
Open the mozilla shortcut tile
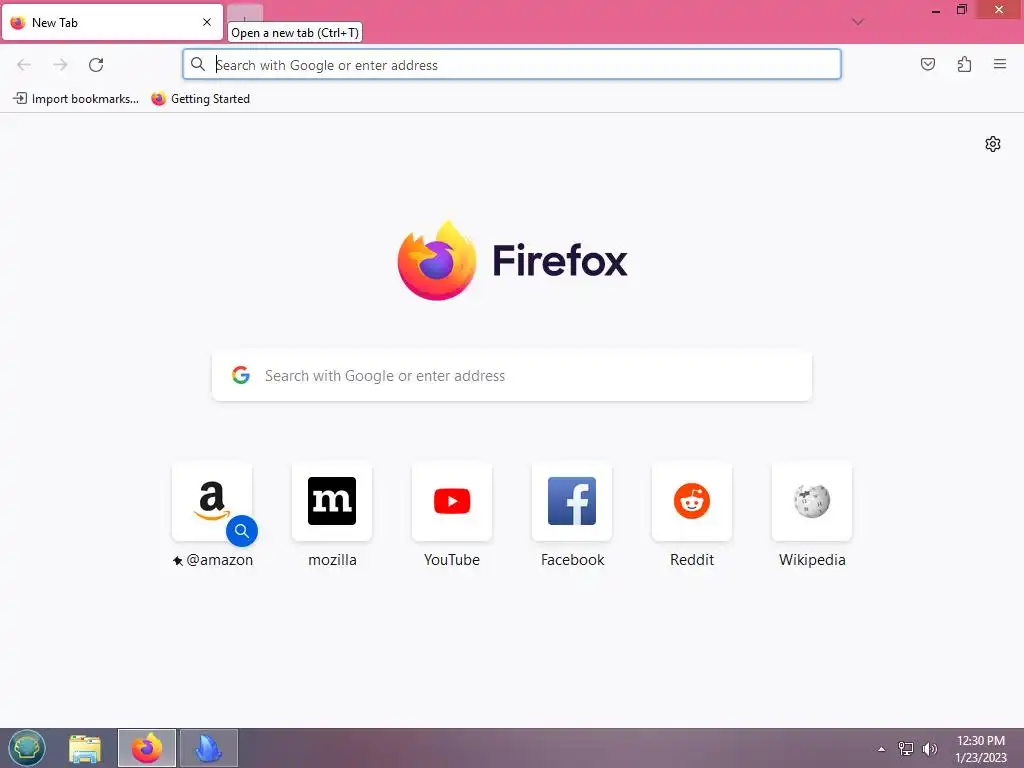[332, 502]
